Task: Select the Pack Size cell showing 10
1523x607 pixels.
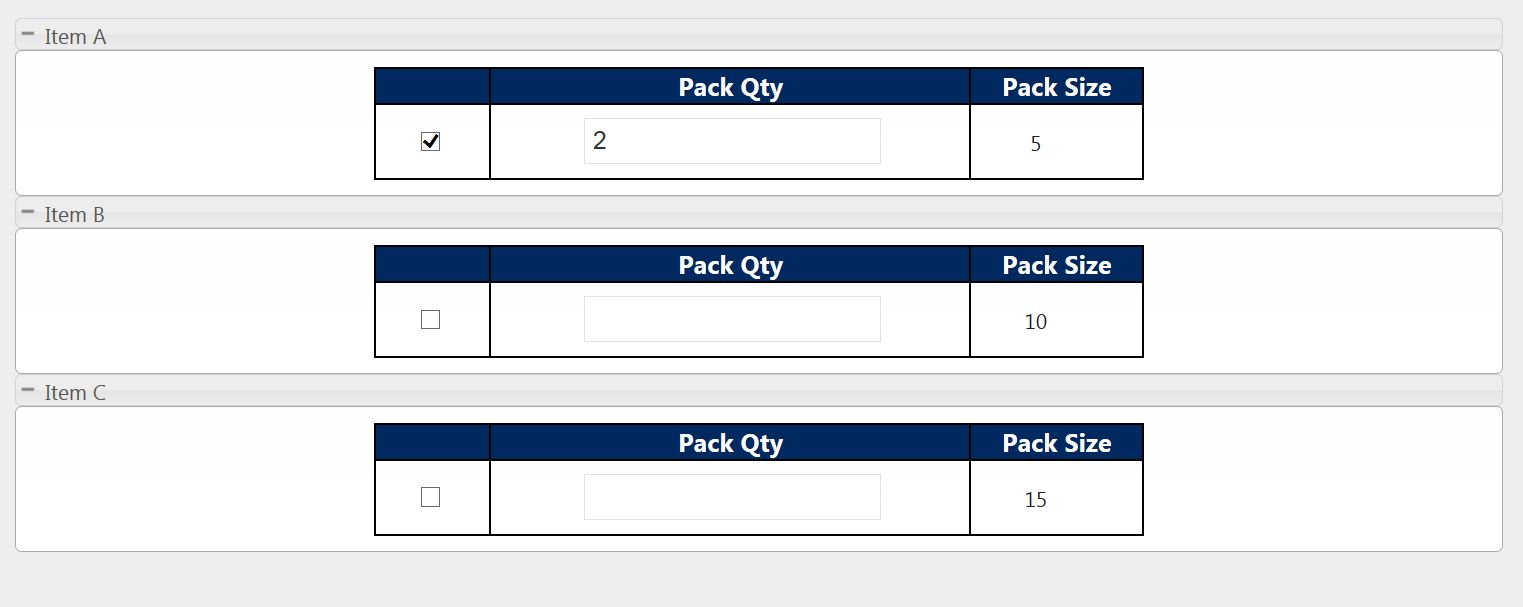Action: 1035,322
